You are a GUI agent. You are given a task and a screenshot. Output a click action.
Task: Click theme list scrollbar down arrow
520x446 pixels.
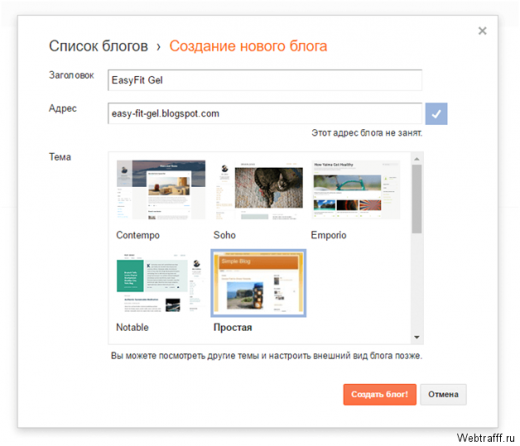point(417,337)
